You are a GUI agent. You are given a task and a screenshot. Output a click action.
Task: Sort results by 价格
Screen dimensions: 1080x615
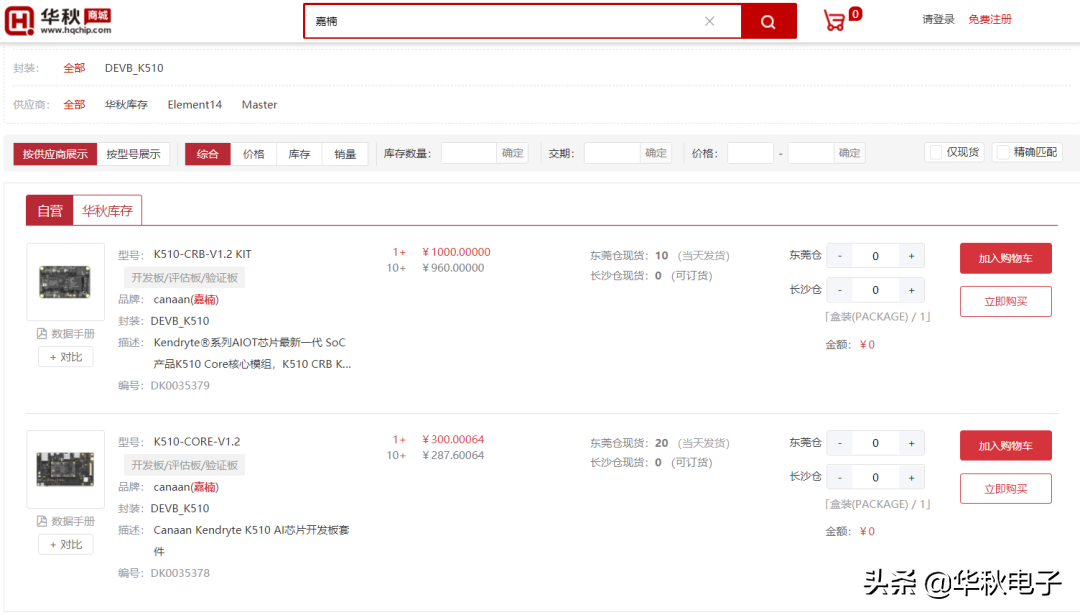coord(252,154)
